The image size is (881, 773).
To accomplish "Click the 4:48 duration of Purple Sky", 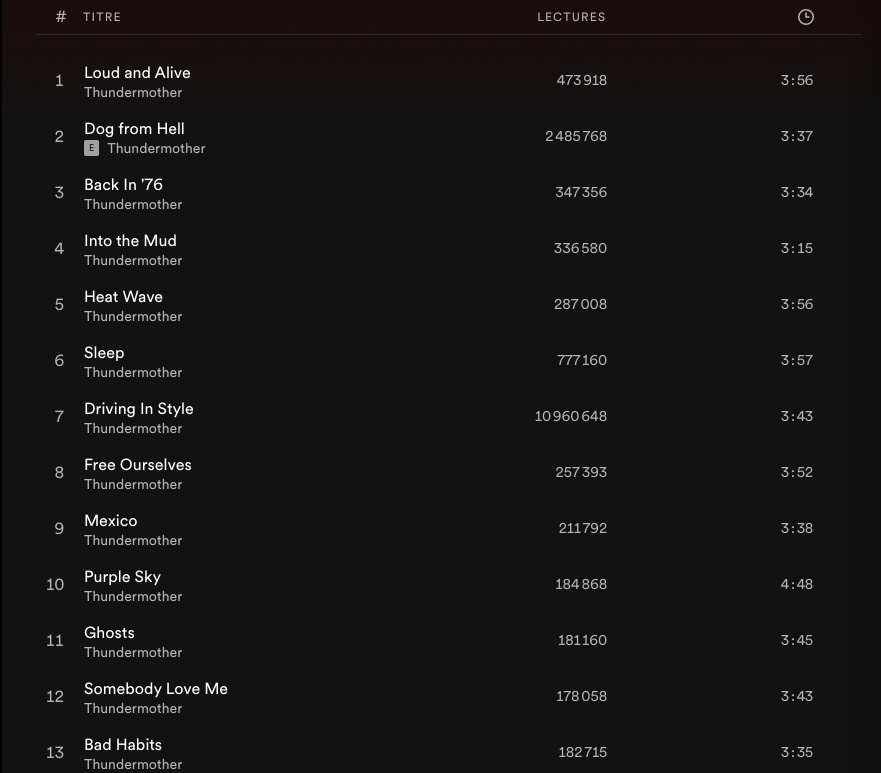I will [x=796, y=584].
